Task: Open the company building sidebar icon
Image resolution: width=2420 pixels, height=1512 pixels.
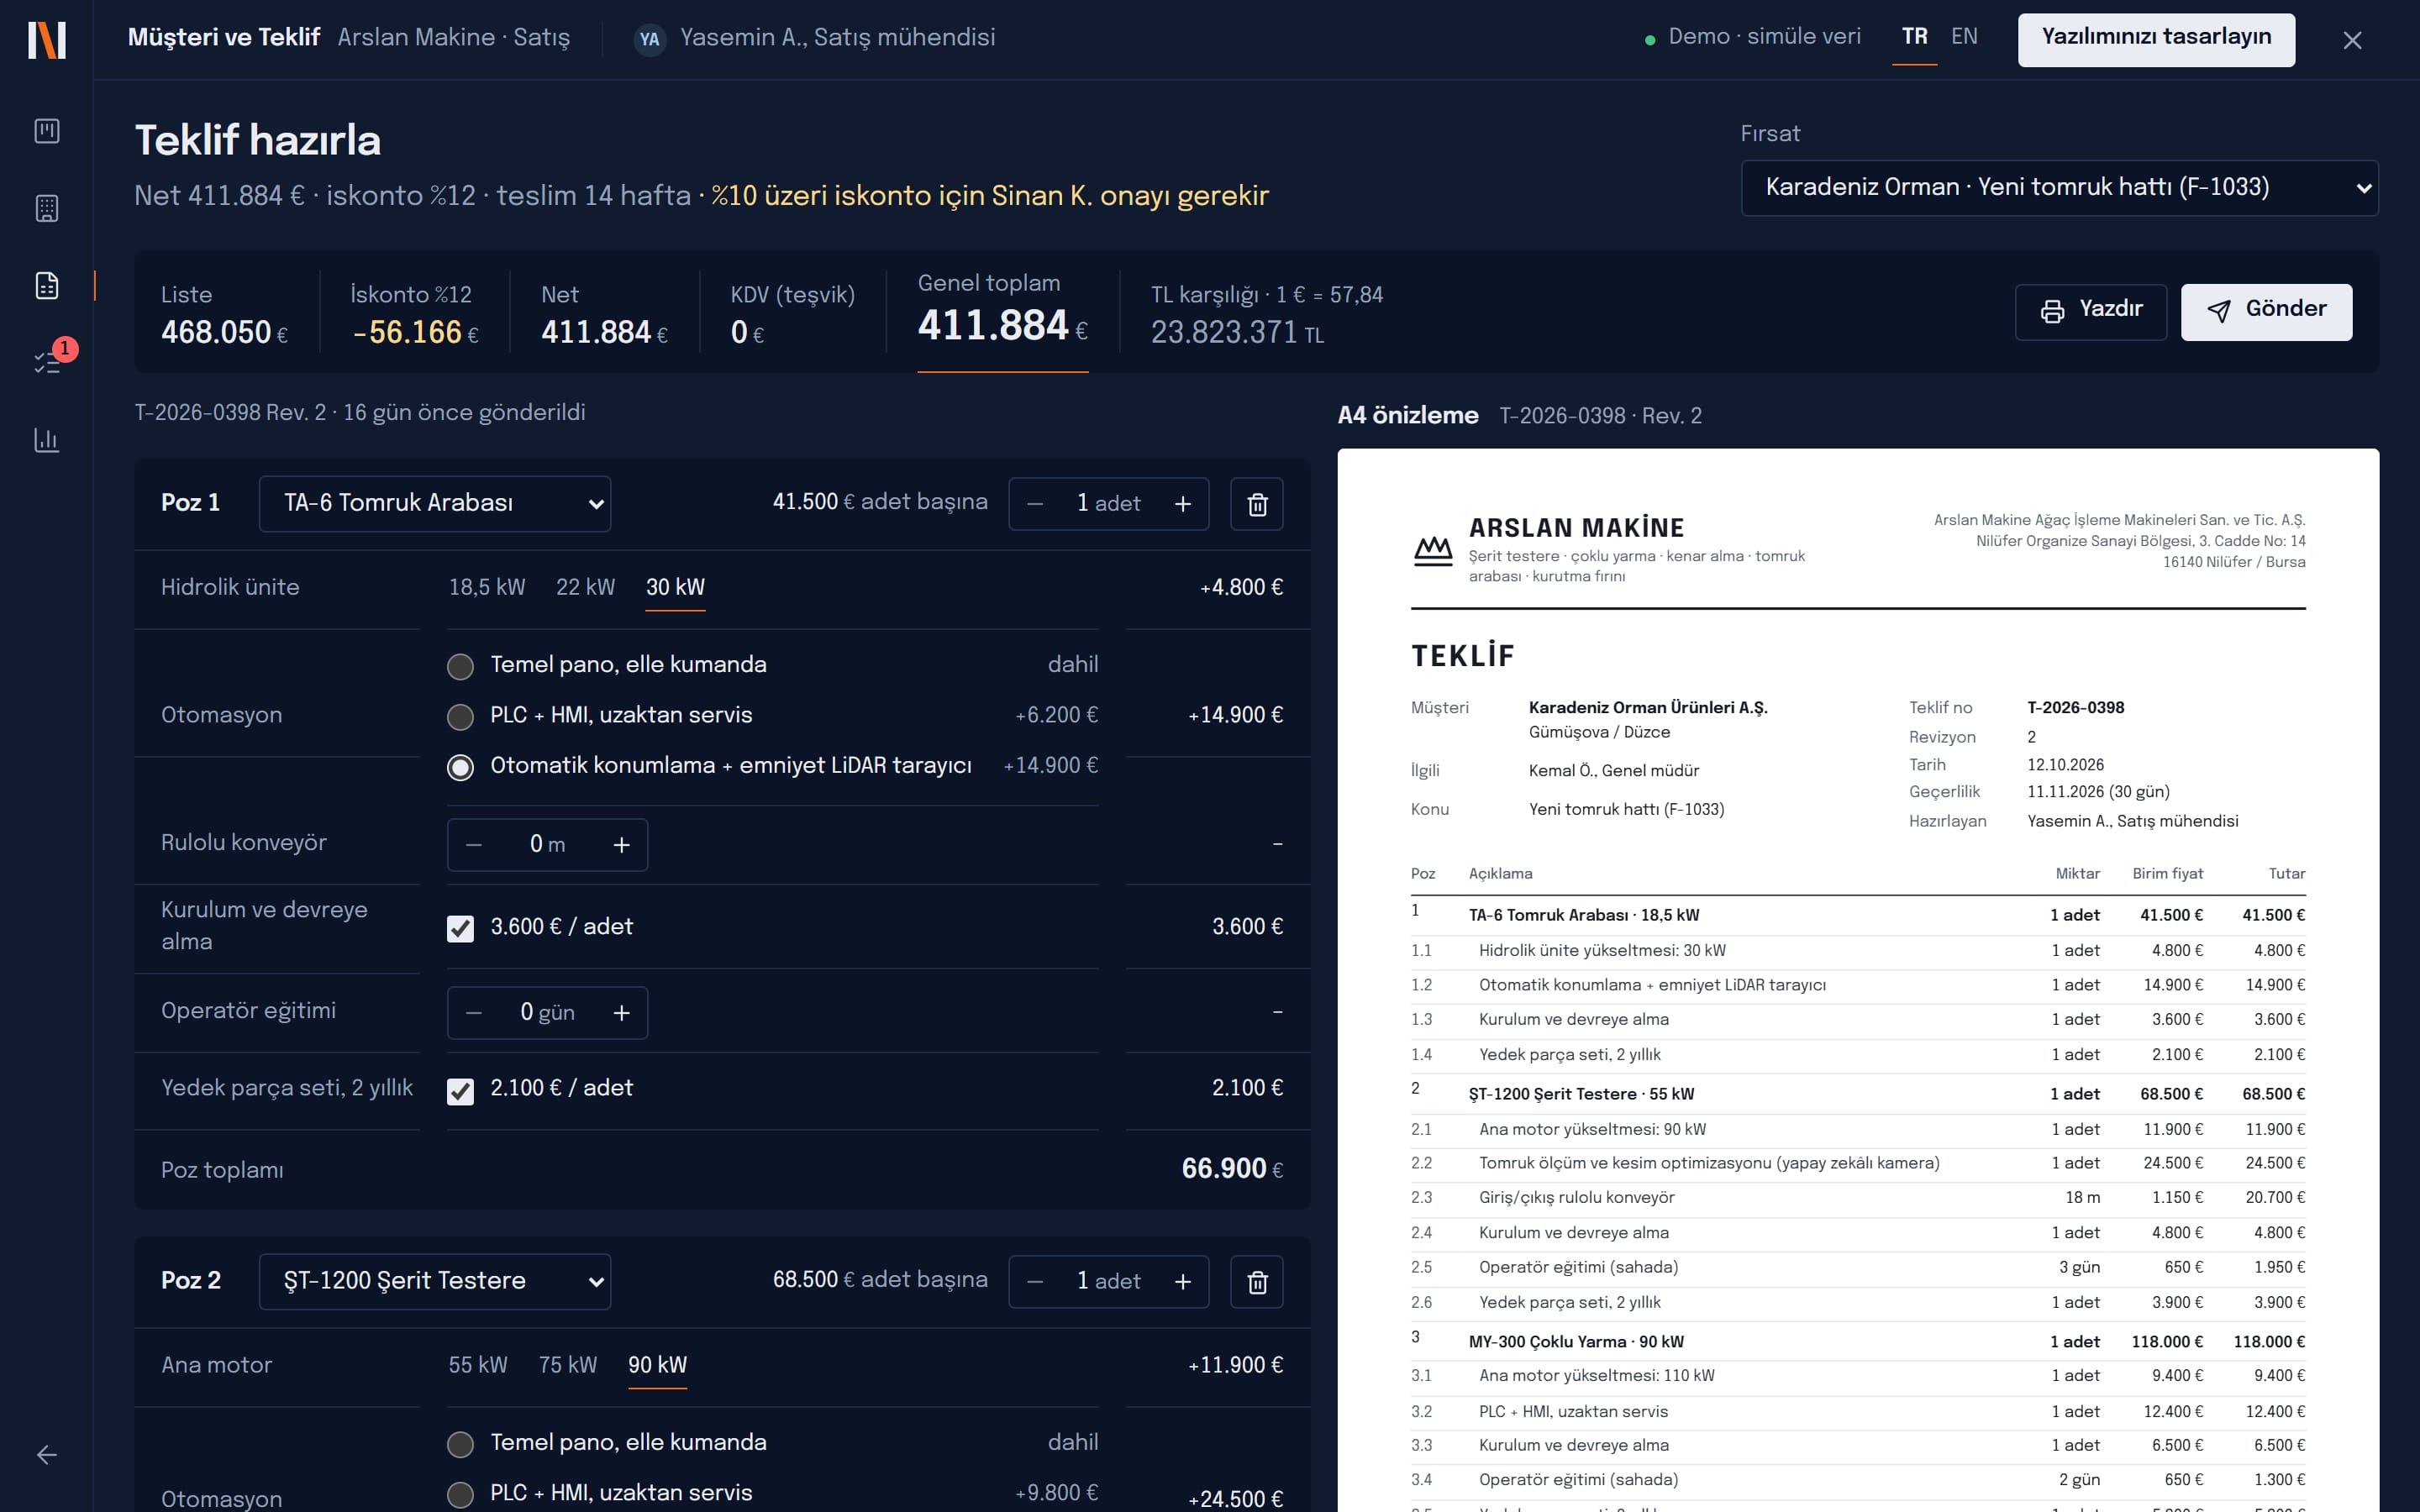Action: click(x=47, y=208)
